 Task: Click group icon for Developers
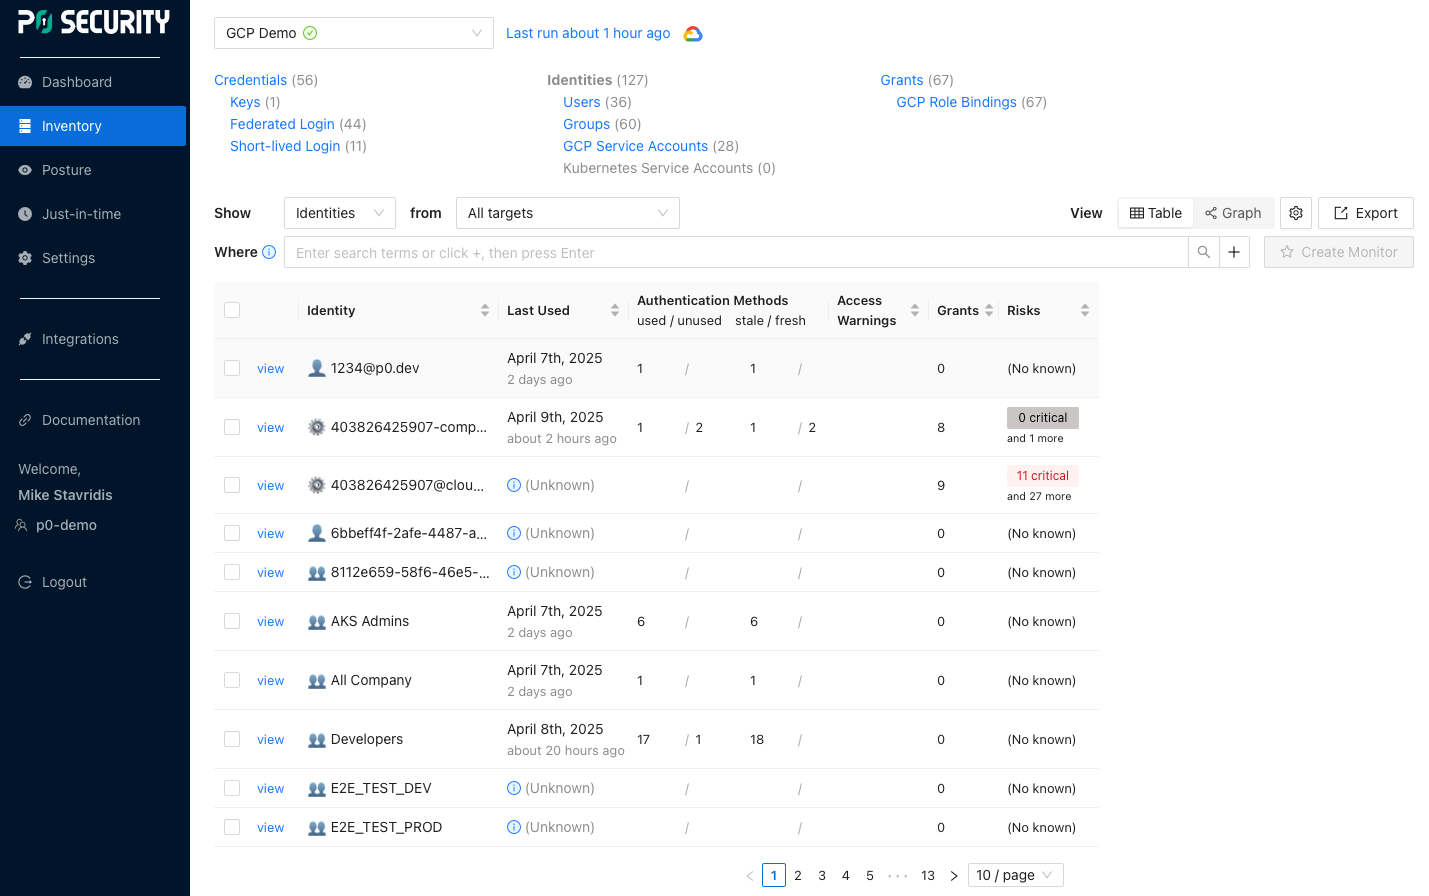317,739
